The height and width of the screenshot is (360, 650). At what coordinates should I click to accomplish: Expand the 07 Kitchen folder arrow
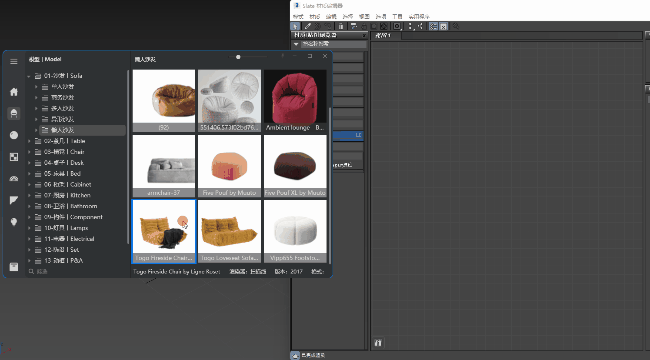tap(29, 195)
